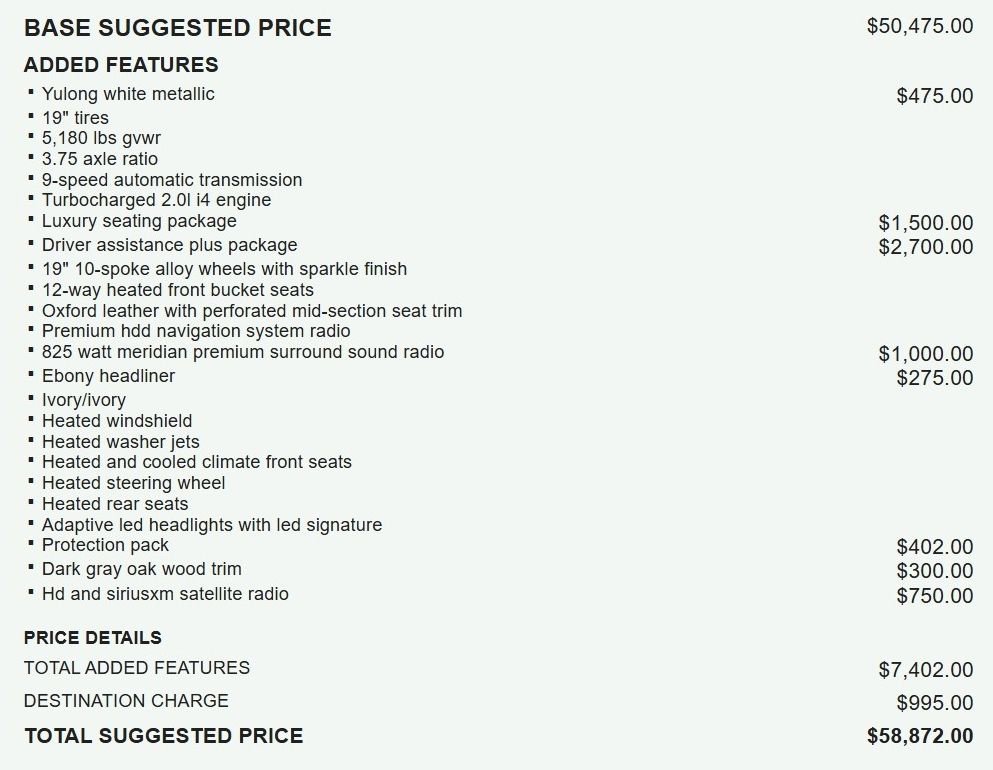Click the Destination Charge $995.00 amount
This screenshot has width=993, height=770.
(935, 702)
